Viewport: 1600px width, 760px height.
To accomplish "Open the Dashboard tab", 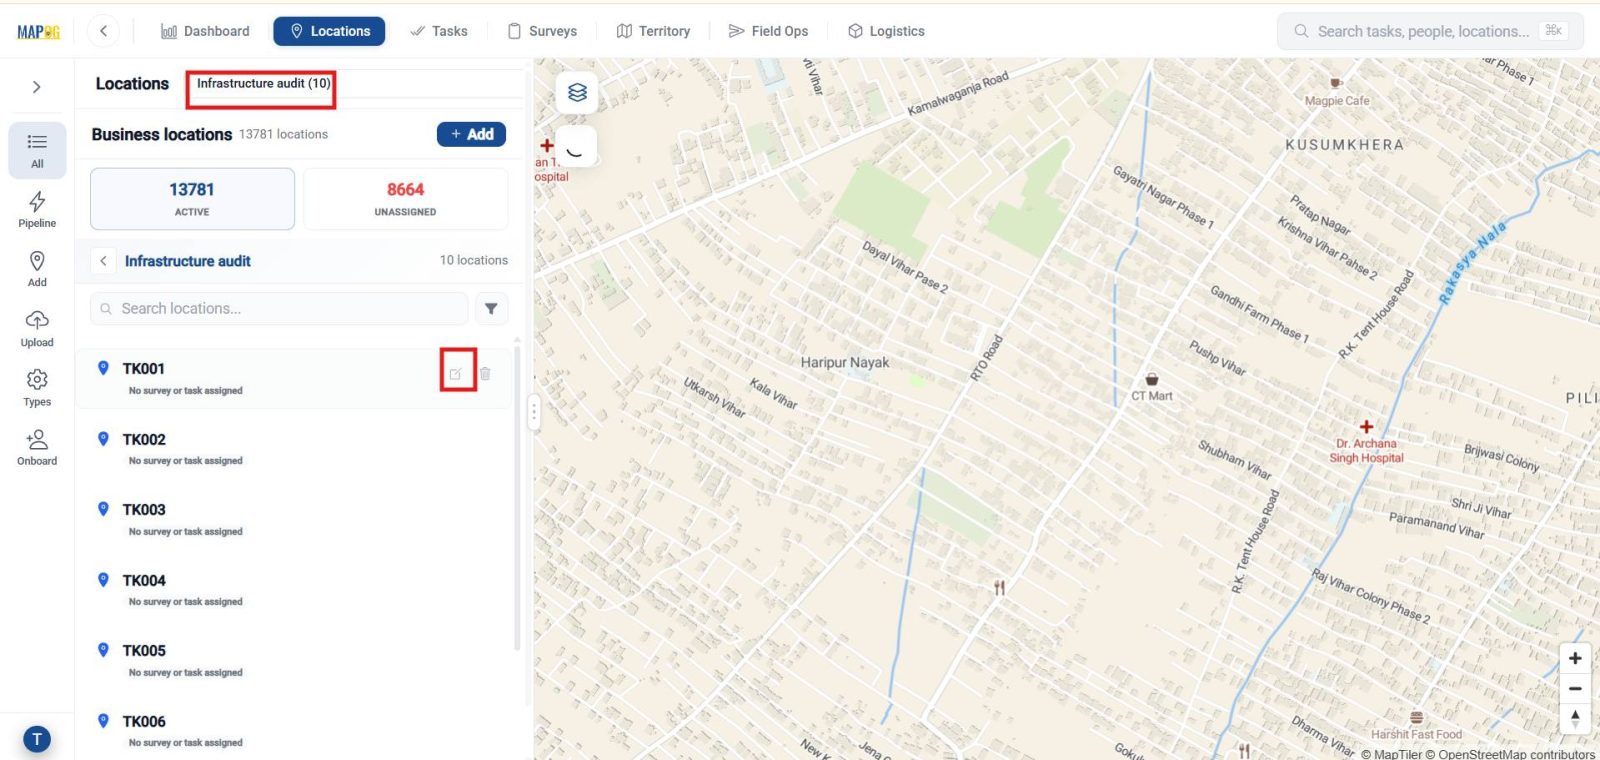I will click(205, 31).
